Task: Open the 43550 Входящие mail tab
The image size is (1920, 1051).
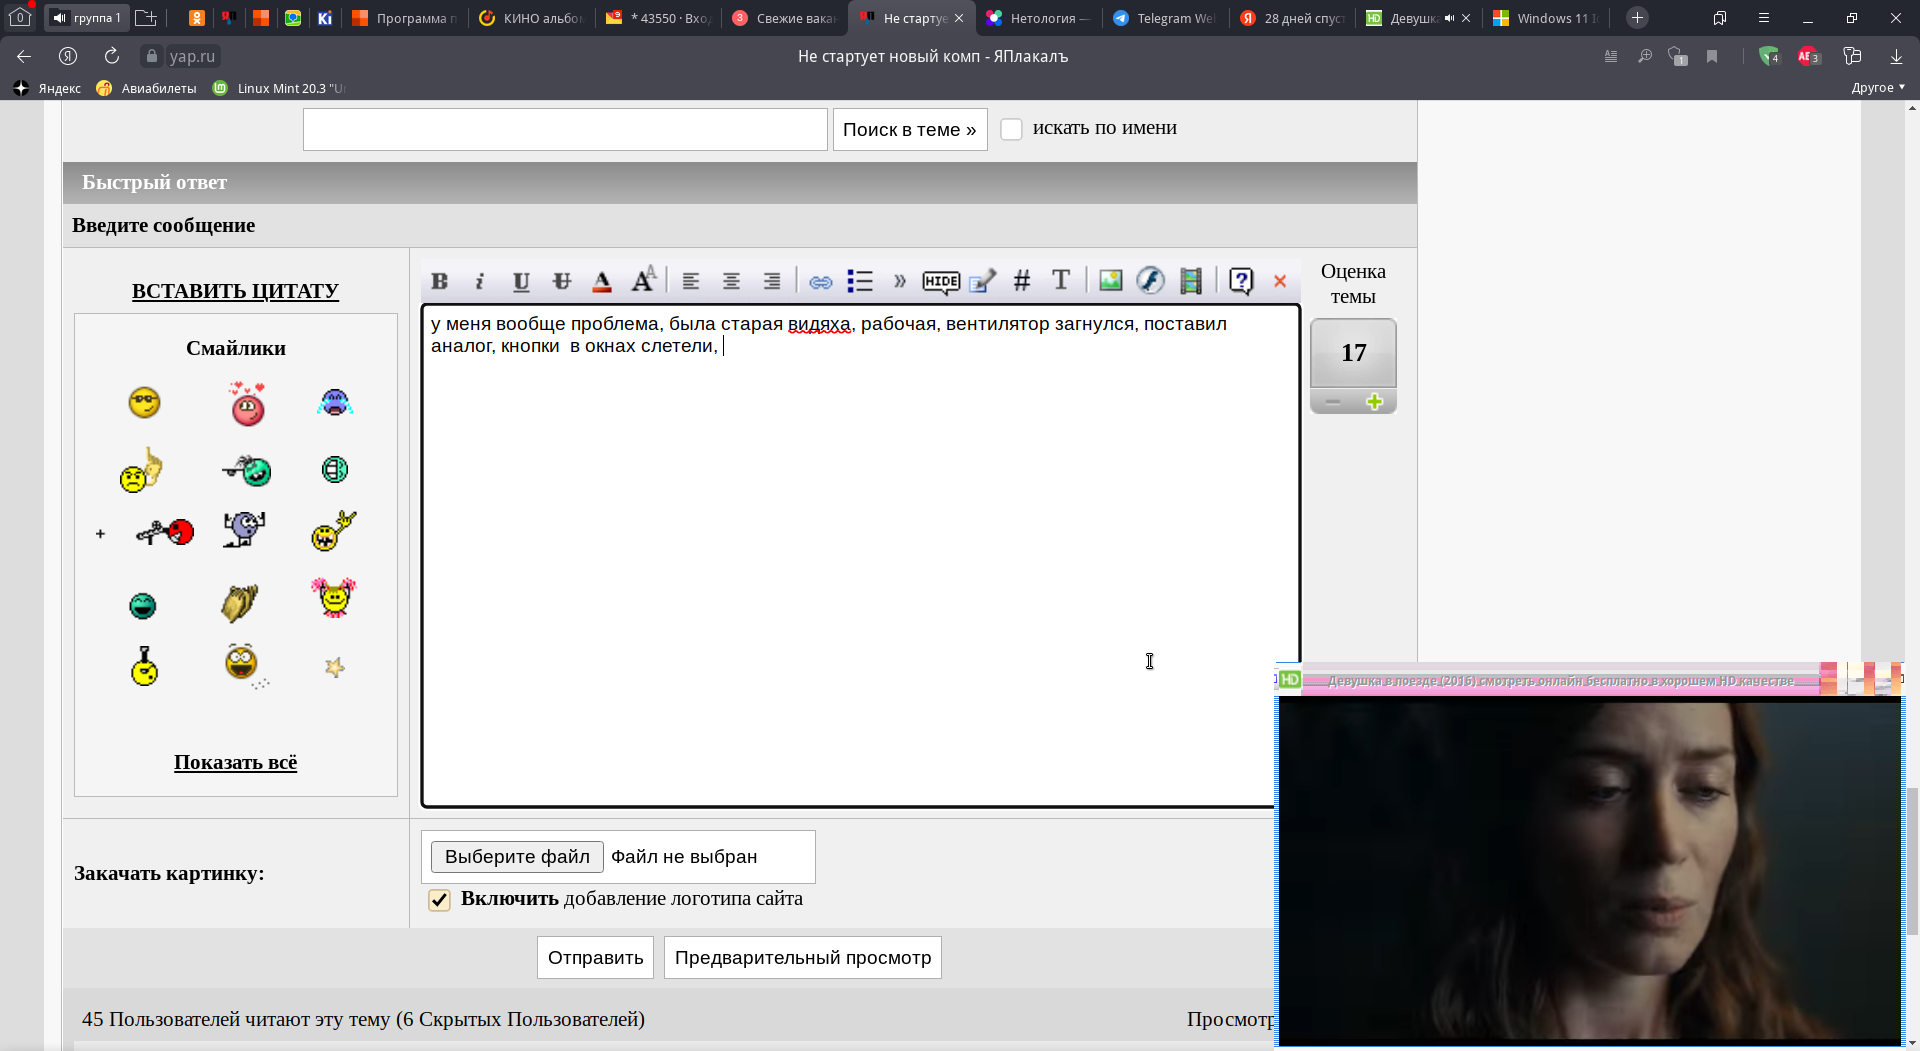Action: coord(657,18)
